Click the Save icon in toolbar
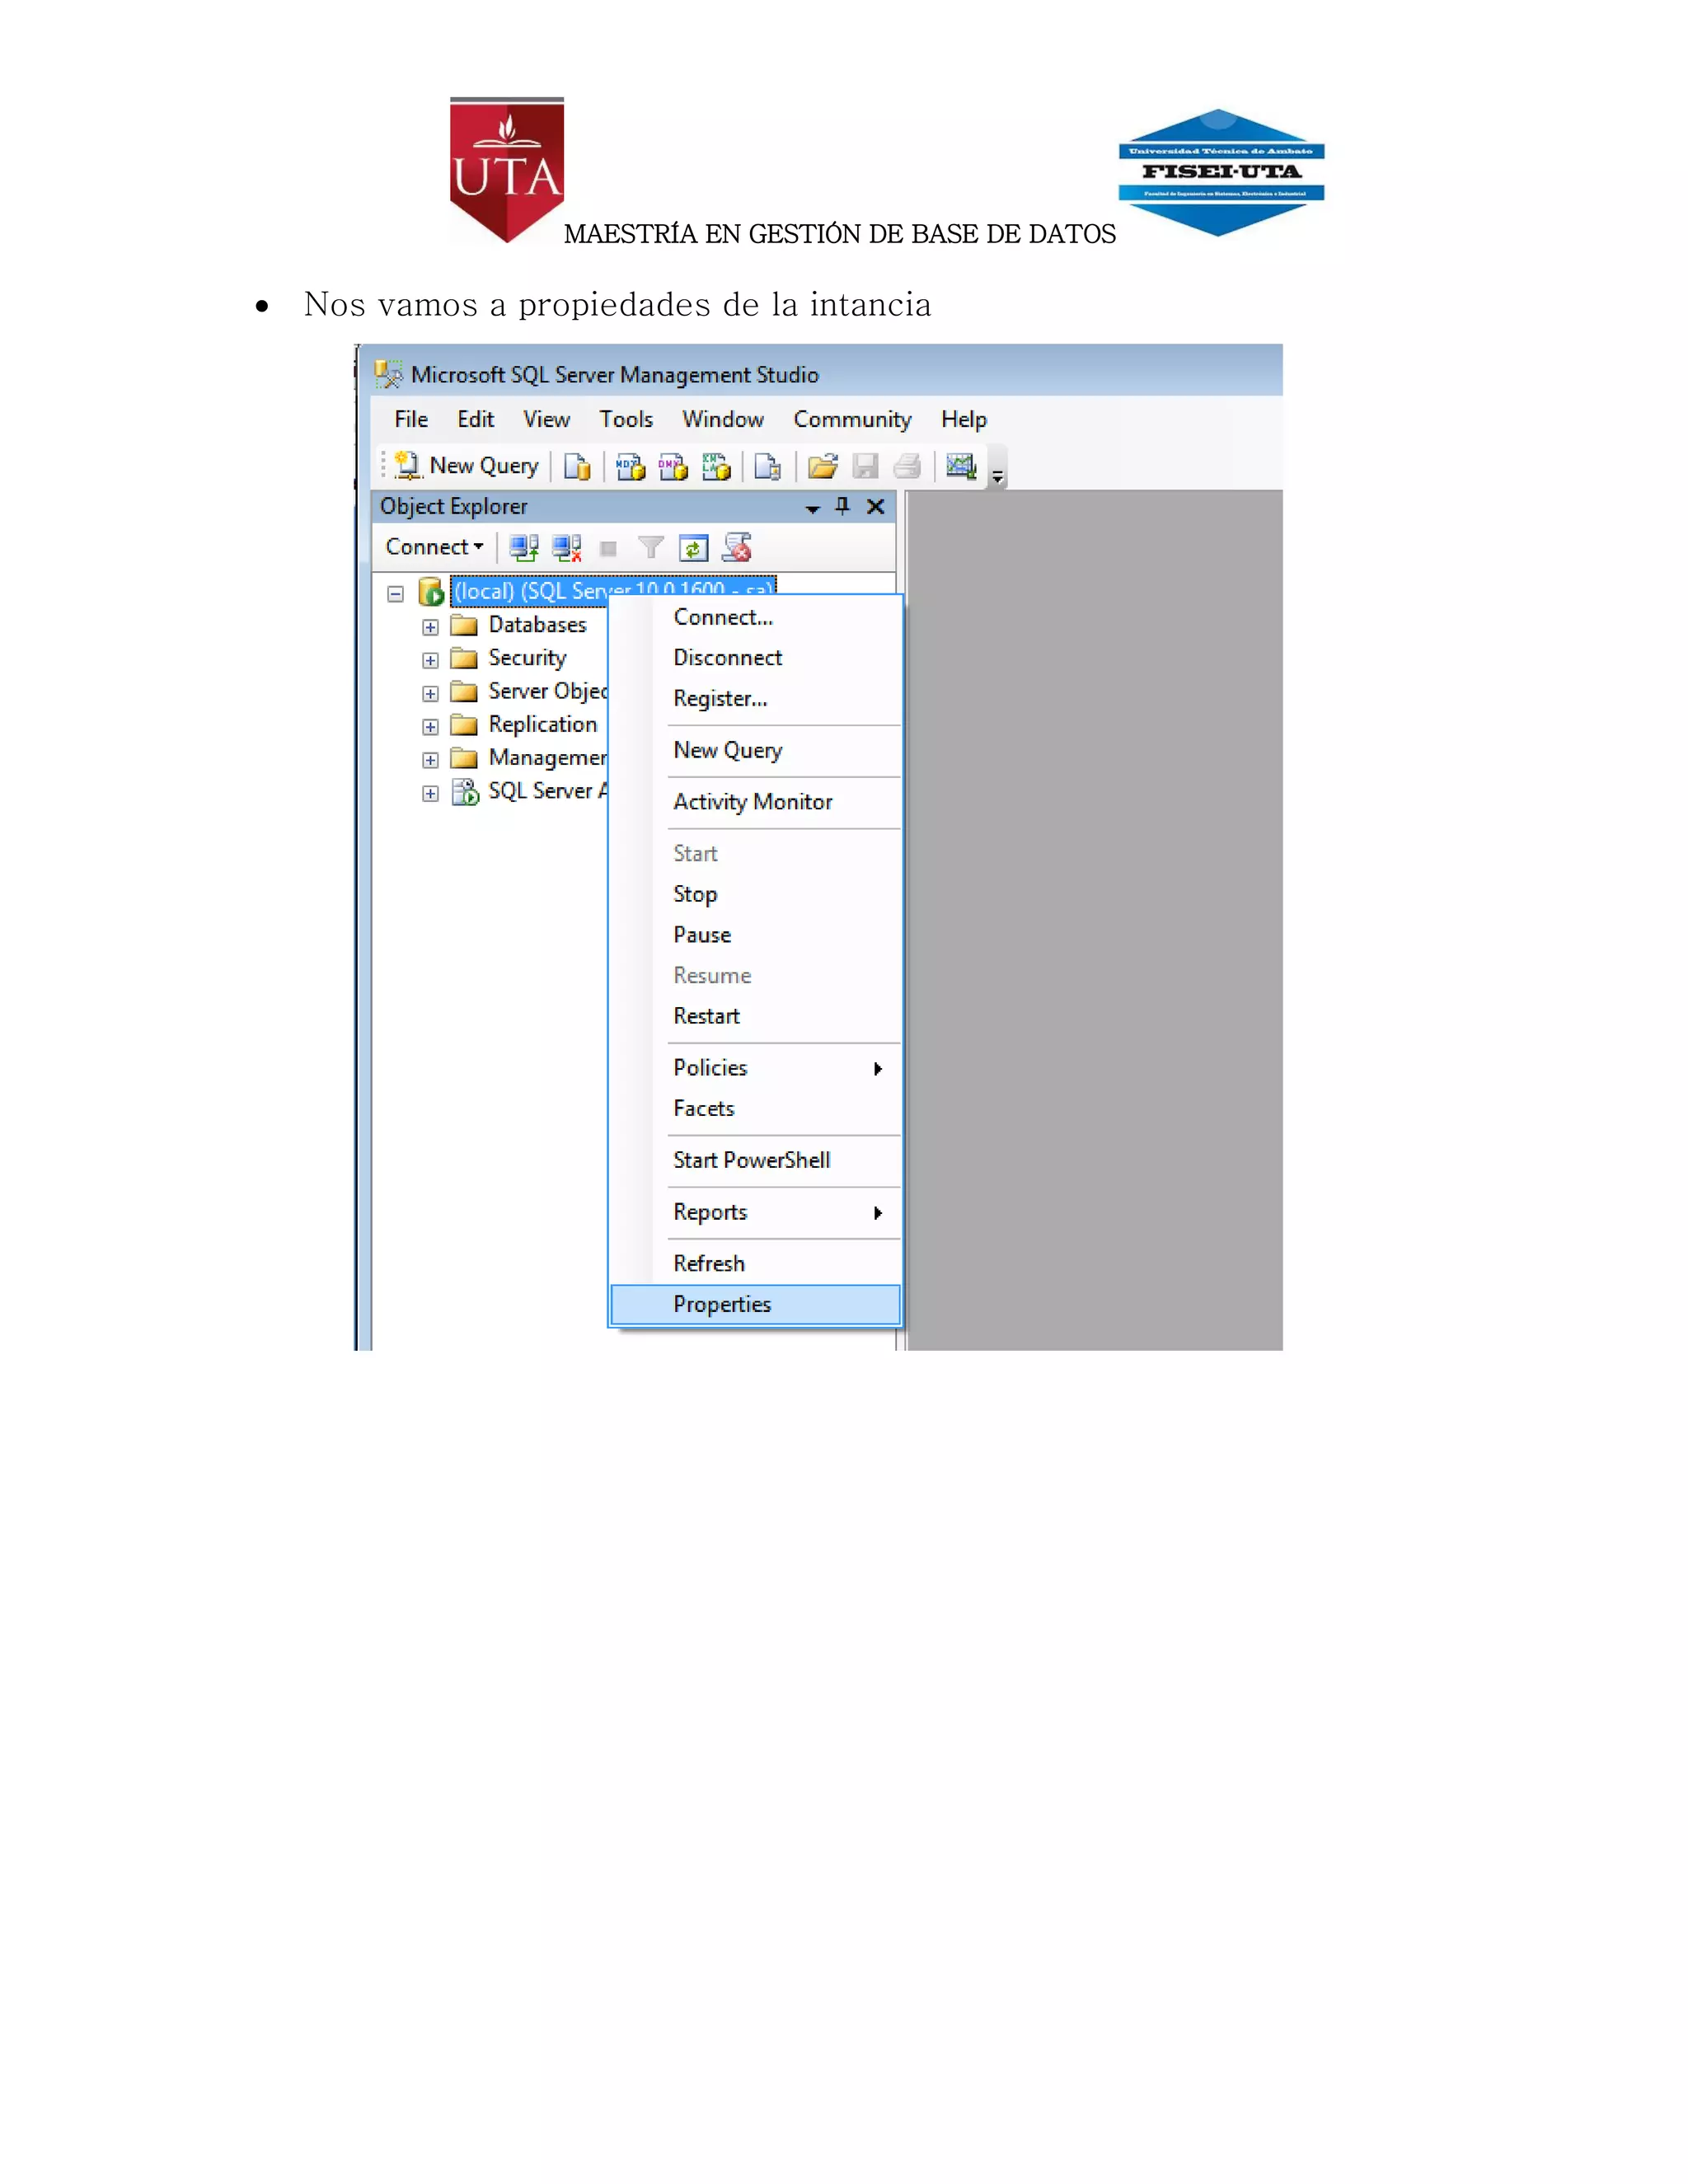Screen dimensions: 1688x2184 865,466
